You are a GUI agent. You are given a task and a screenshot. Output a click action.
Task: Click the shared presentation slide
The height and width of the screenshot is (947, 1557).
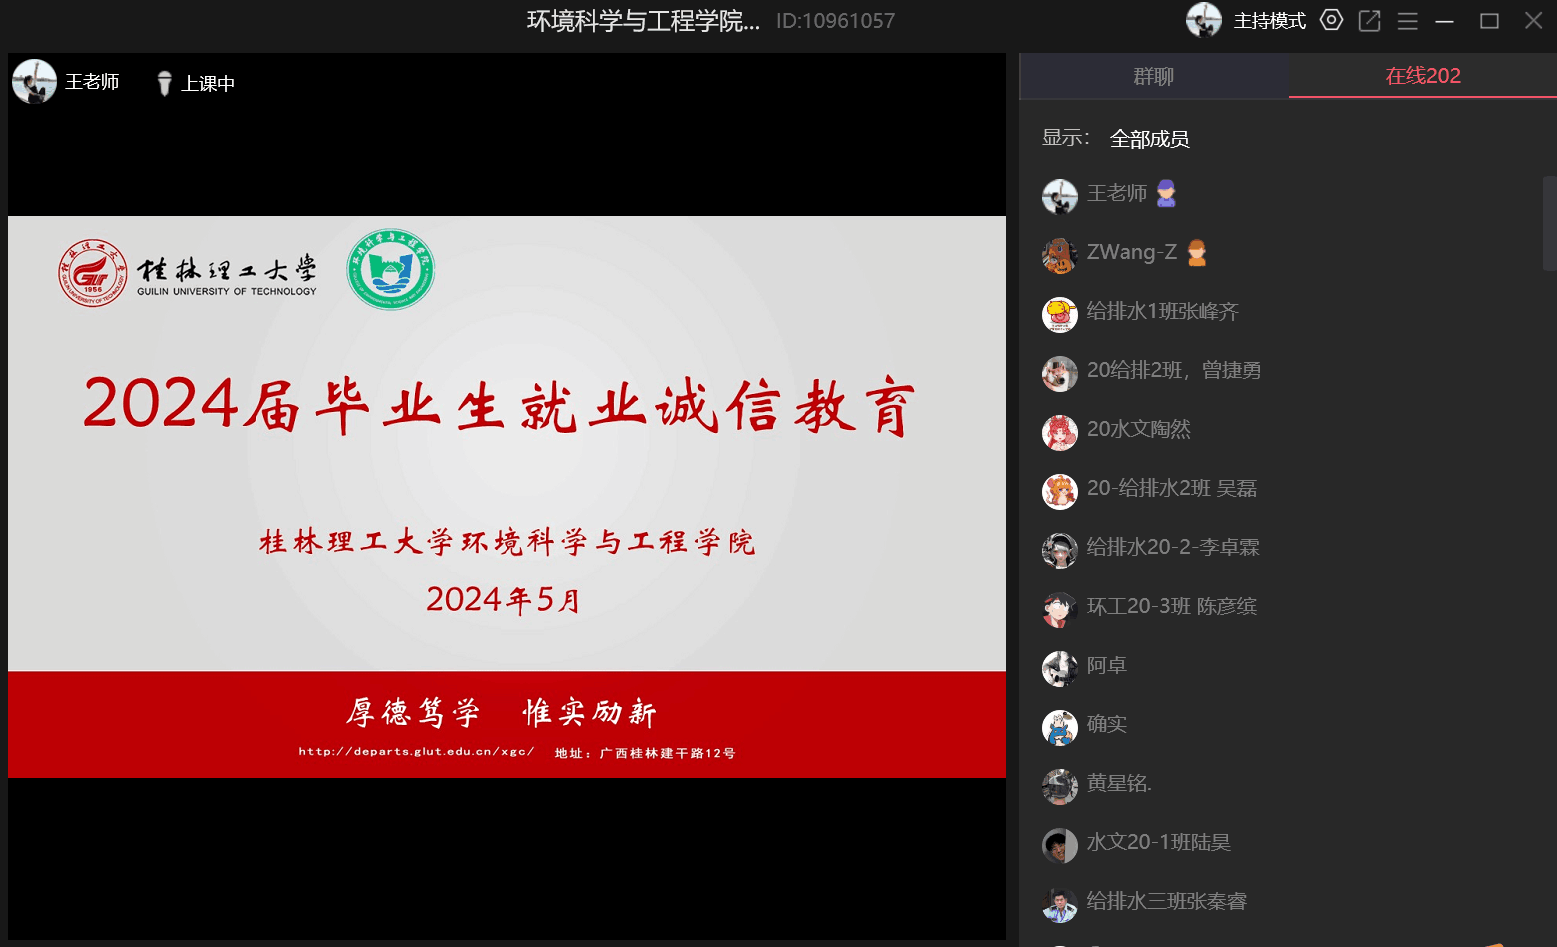point(507,496)
